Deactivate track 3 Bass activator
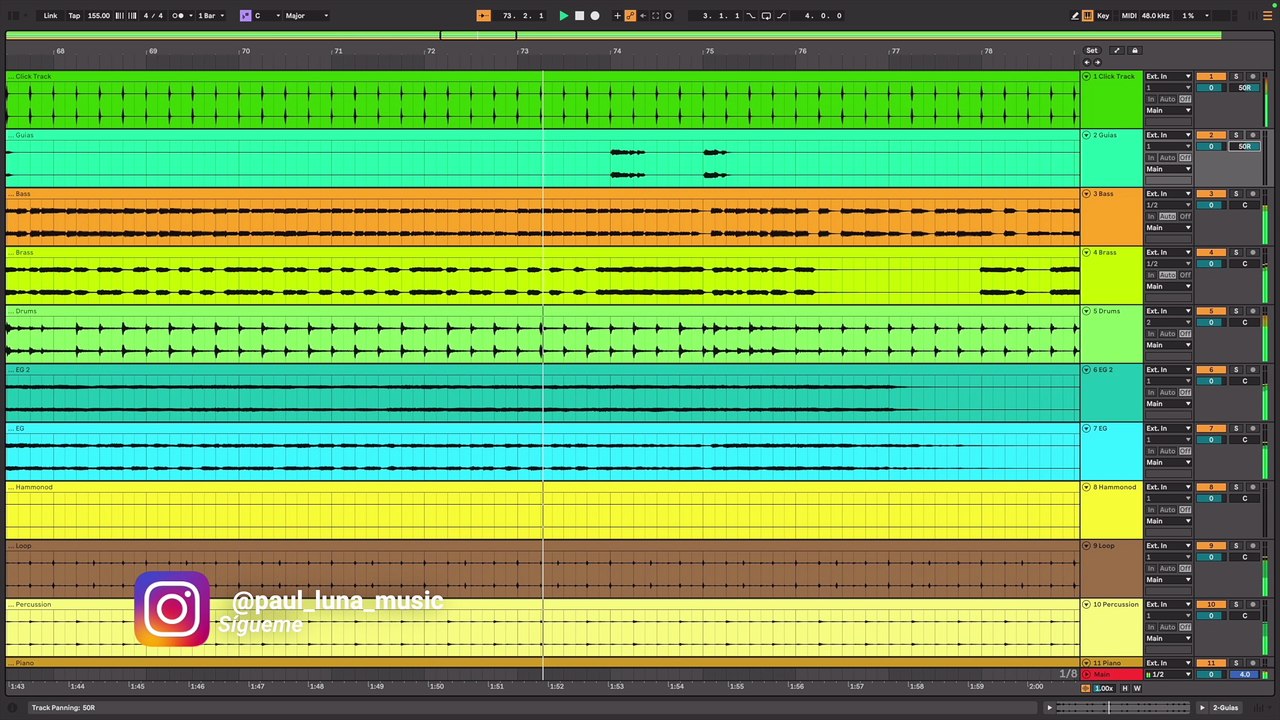1280x720 pixels. [x=1211, y=194]
